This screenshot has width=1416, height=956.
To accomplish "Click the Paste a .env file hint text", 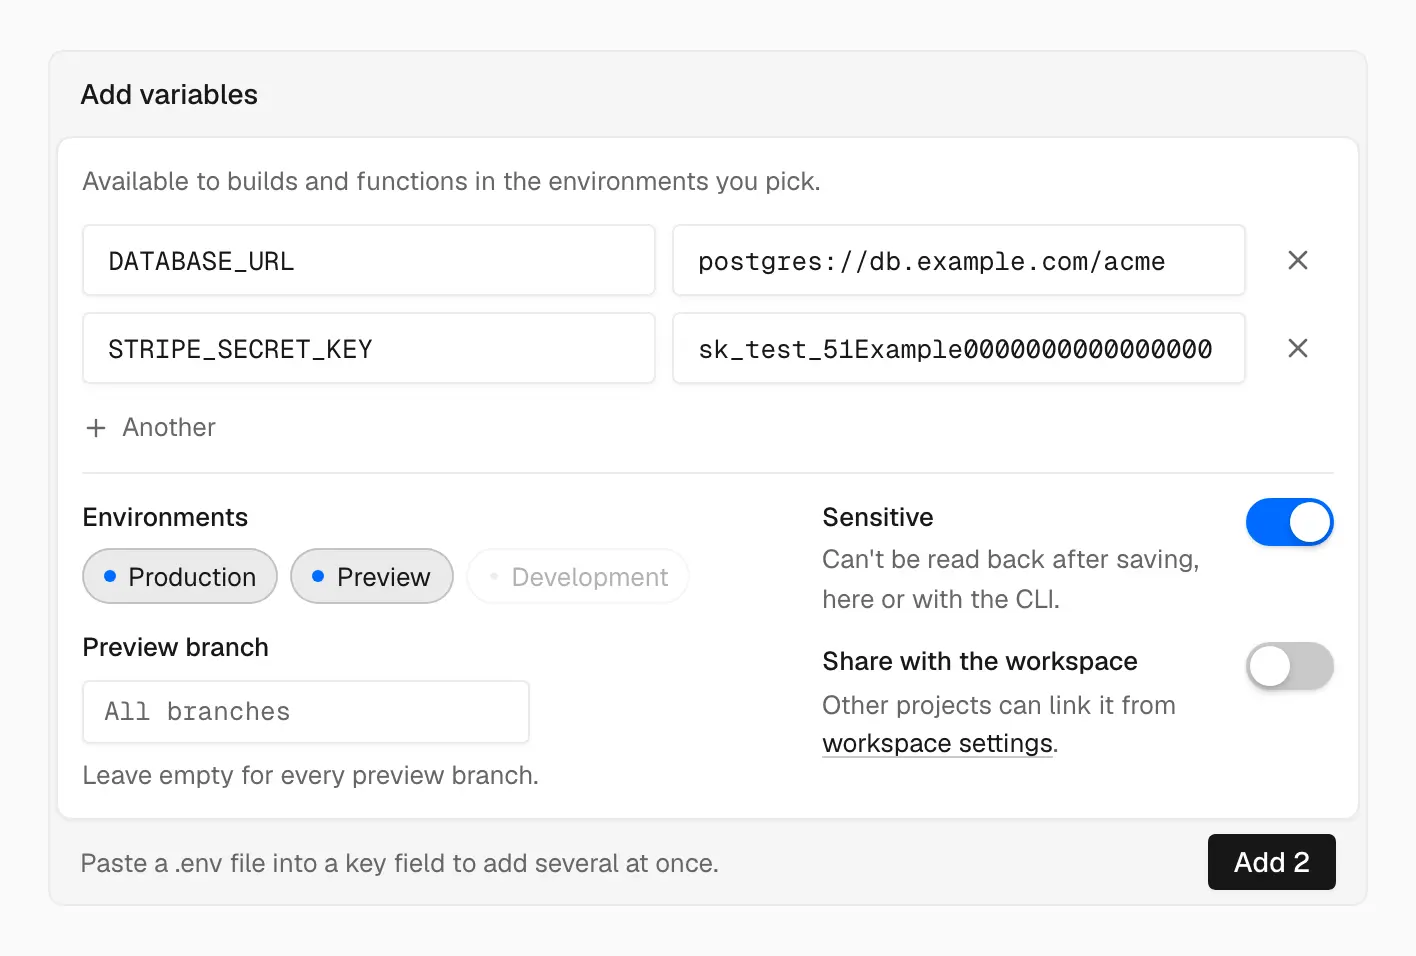I will (400, 863).
